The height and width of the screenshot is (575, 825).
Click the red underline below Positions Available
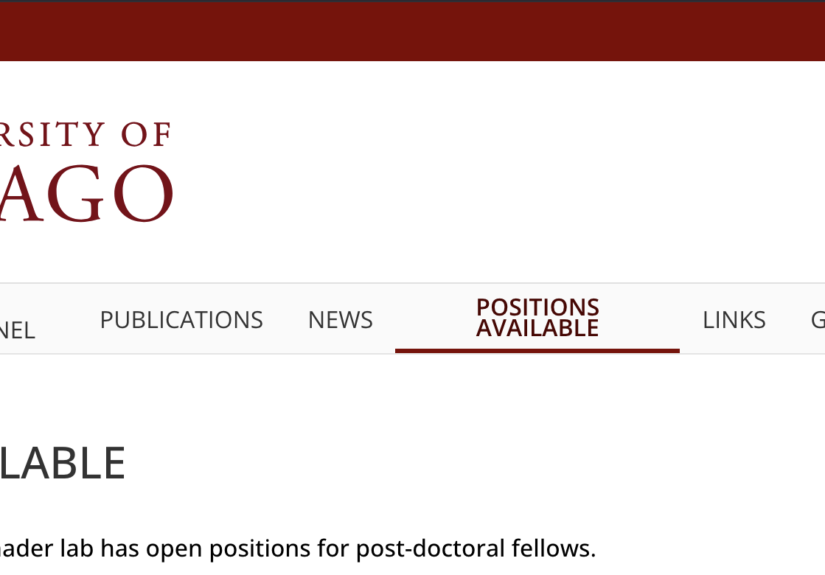click(537, 351)
